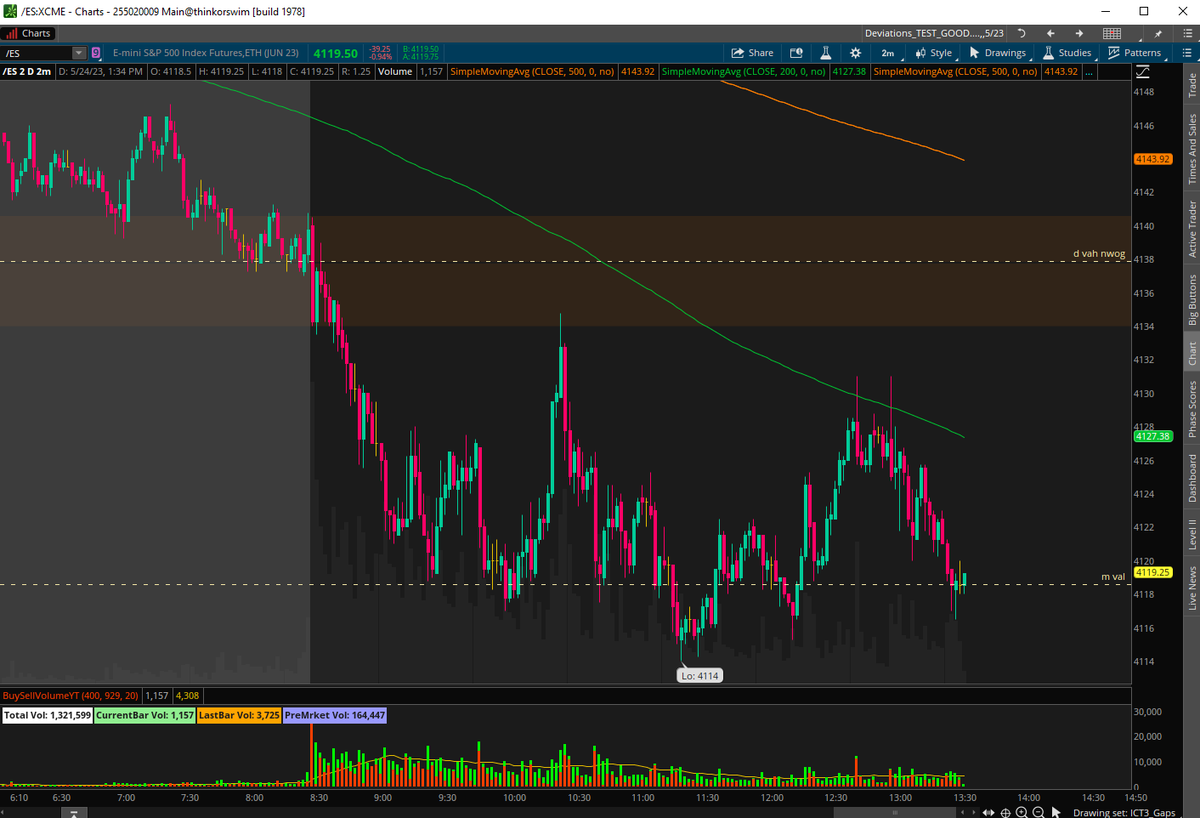Open Deviations_TEST_GOOD workspace selector

934,34
